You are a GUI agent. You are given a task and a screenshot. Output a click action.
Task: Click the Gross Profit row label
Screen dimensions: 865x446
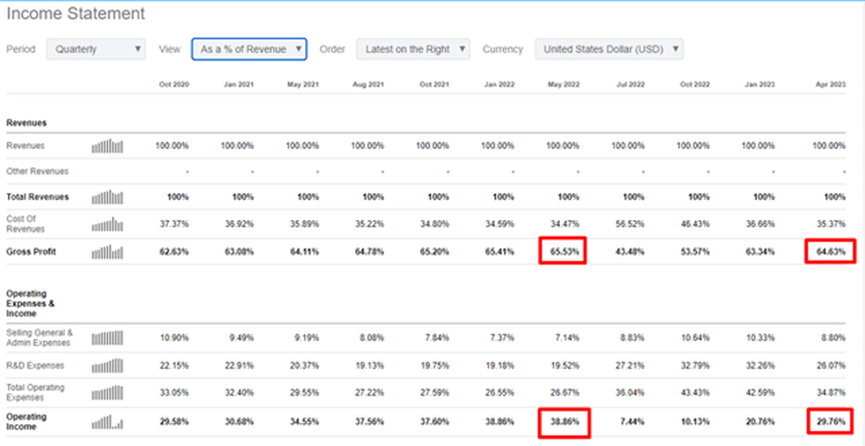pos(31,252)
